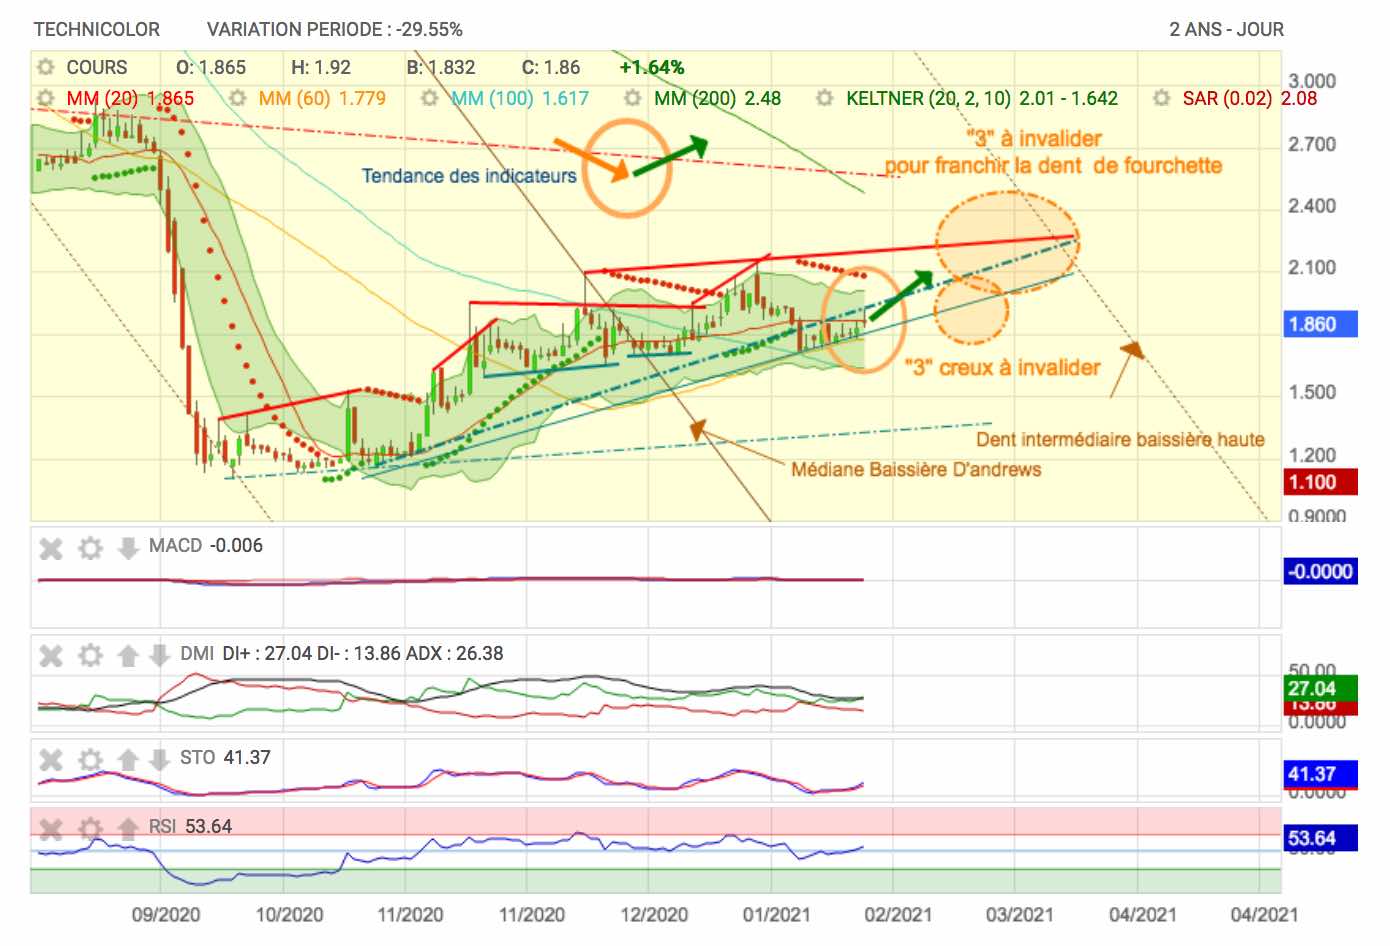Click the blue 53.64 RSI value marker

pos(1320,838)
